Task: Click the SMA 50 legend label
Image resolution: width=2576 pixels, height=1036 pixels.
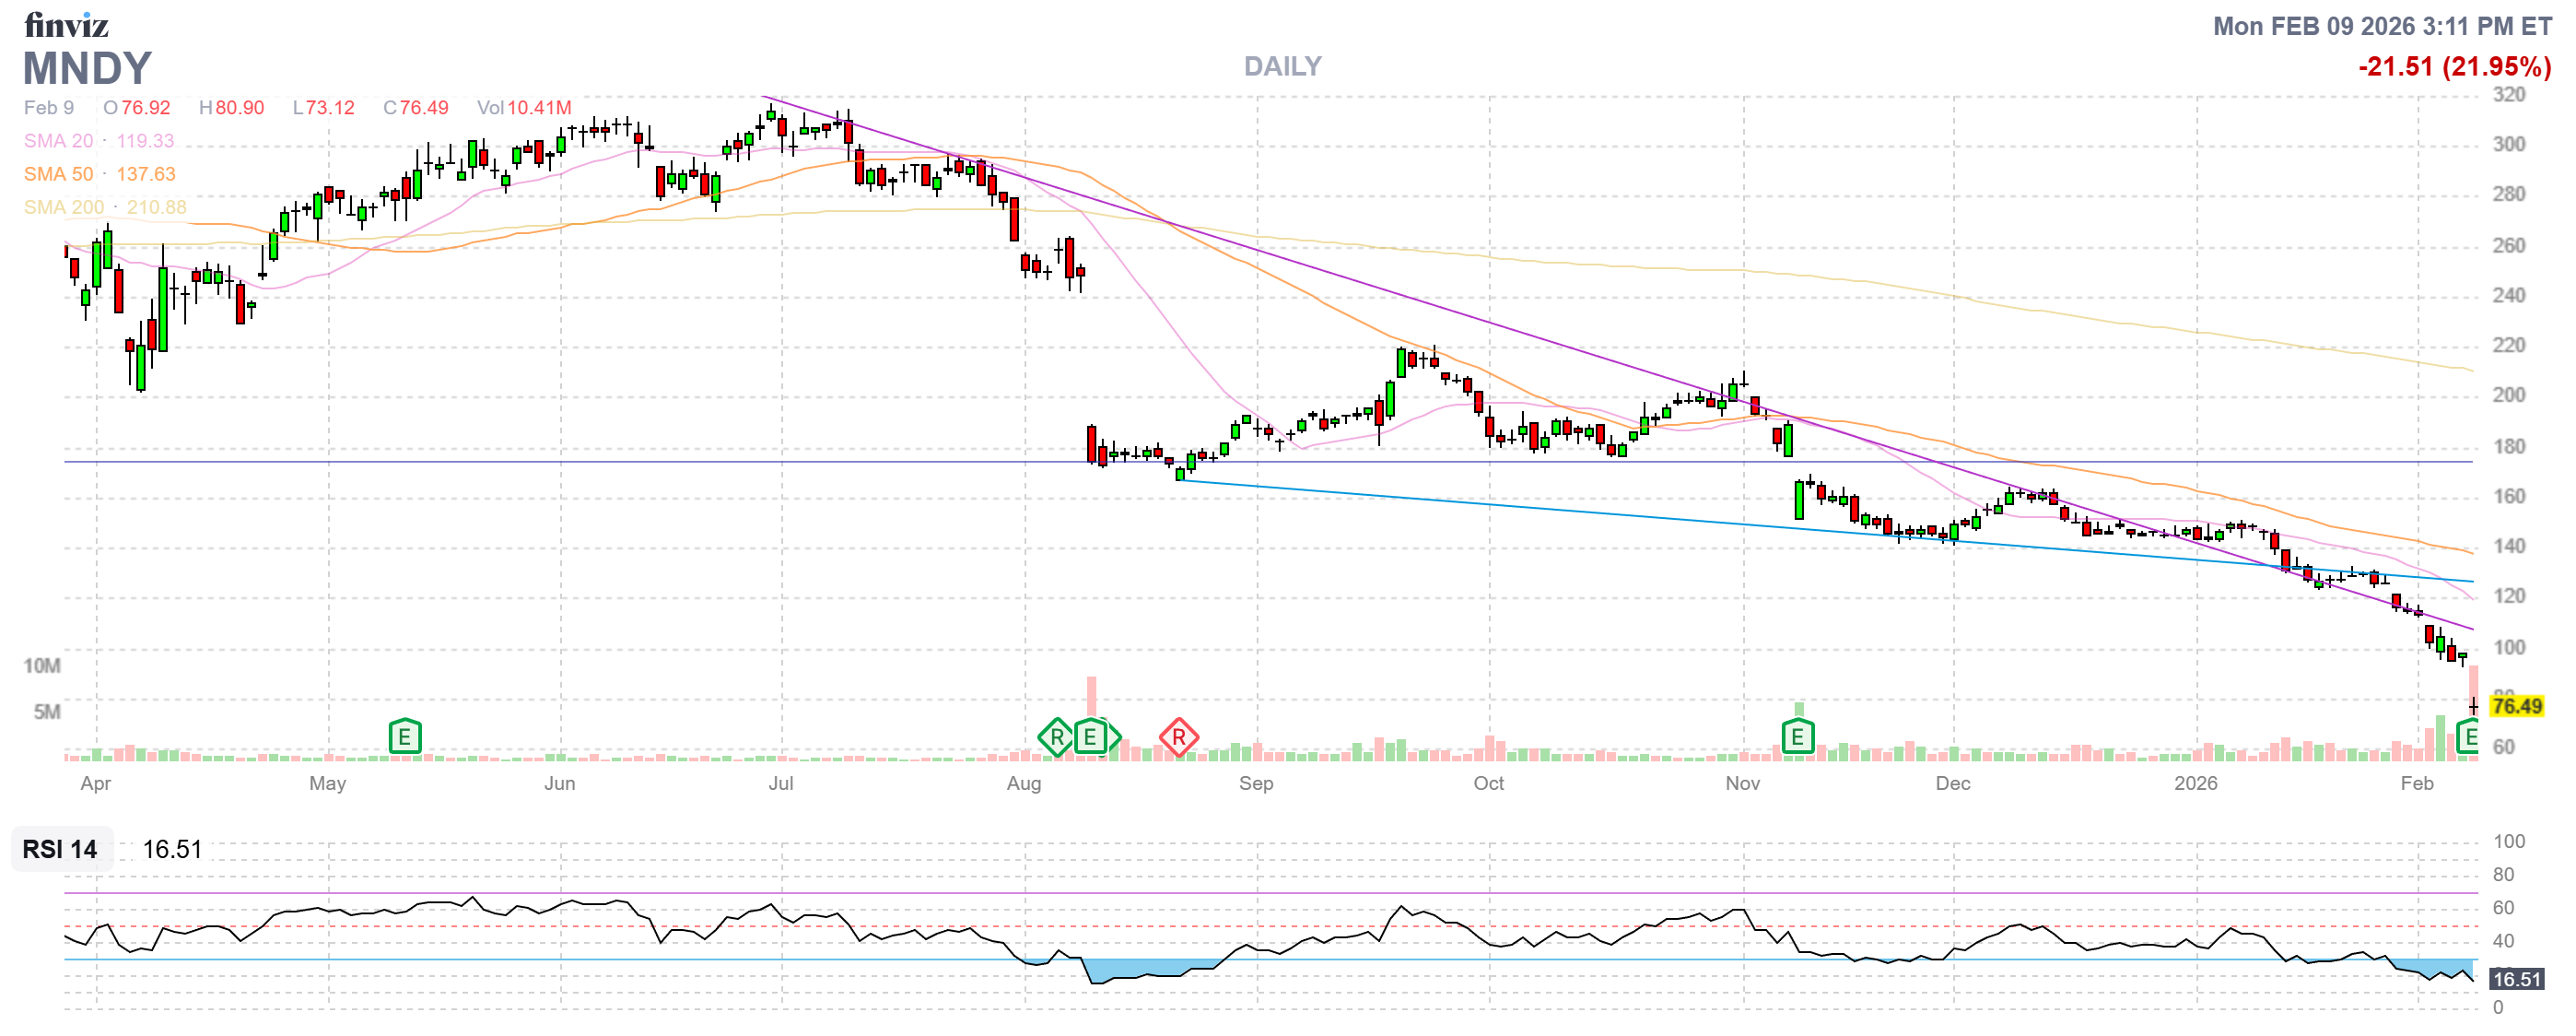Action: coord(58,174)
